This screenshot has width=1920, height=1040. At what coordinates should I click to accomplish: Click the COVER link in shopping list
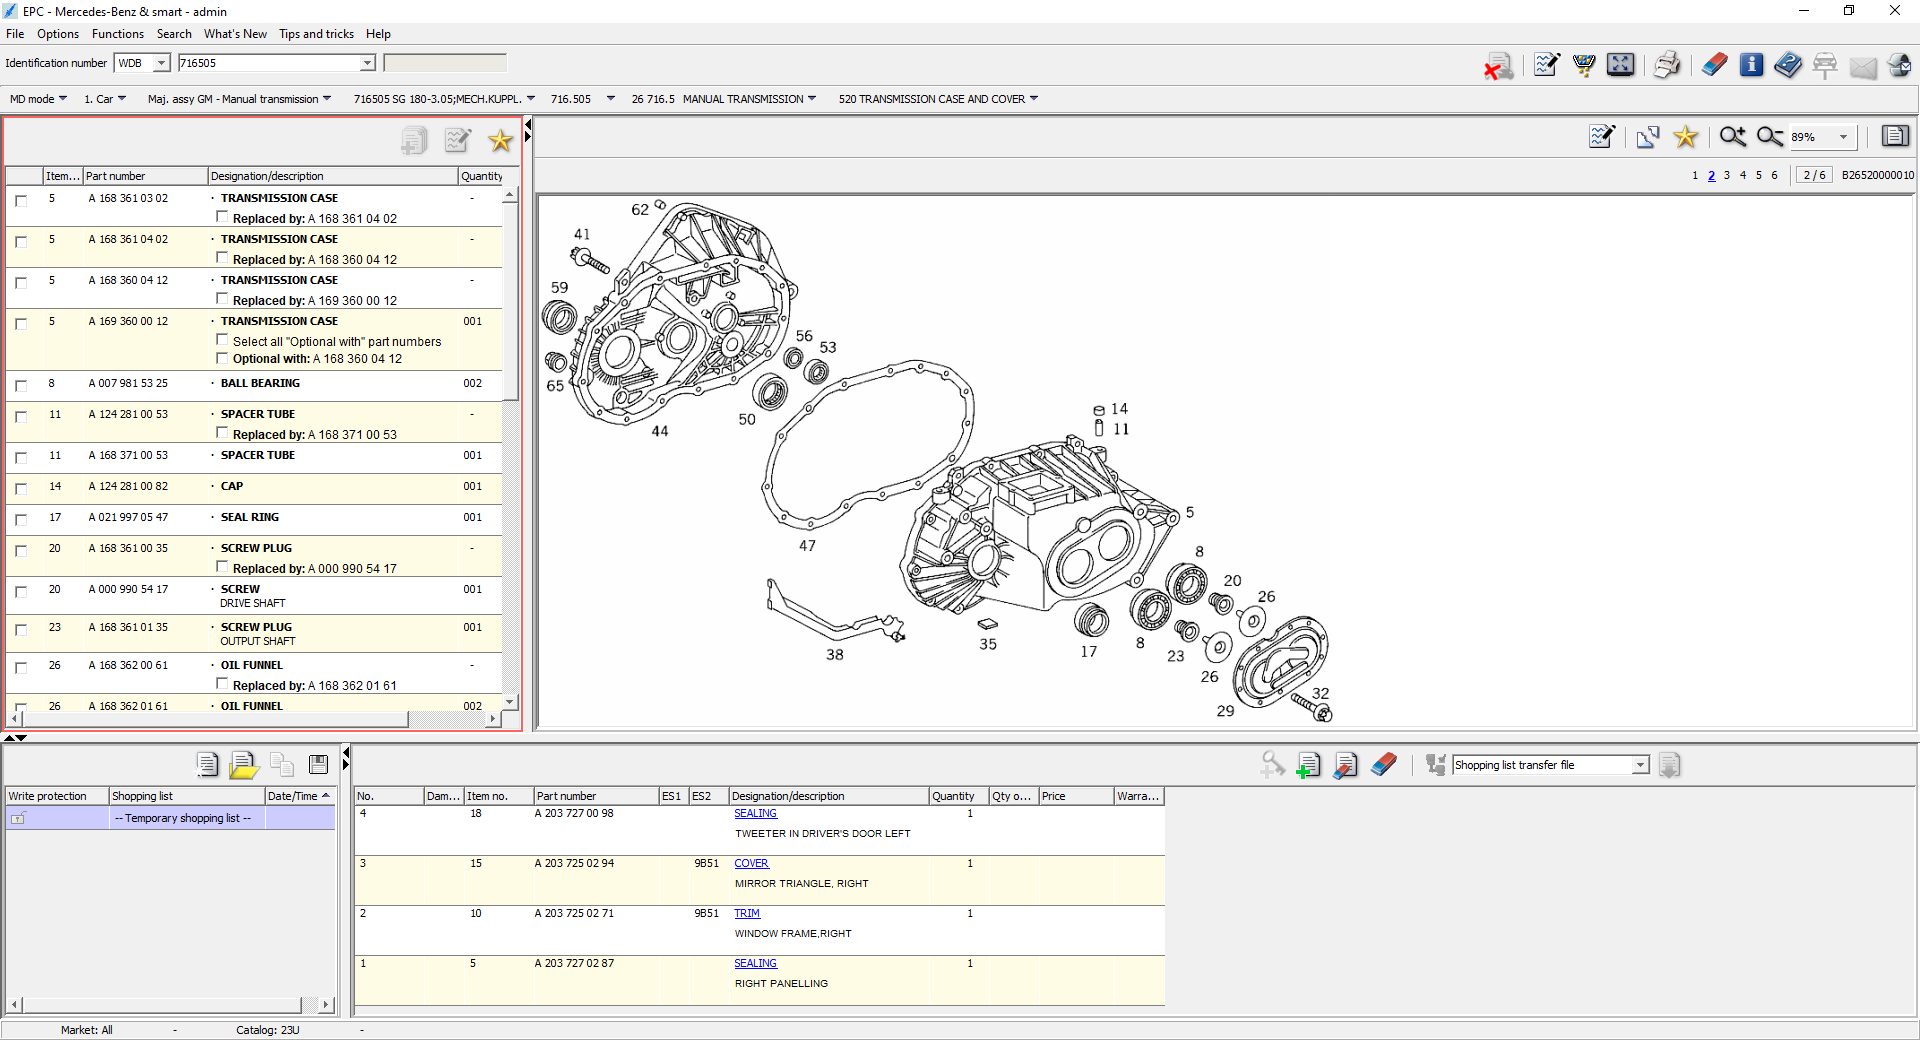751,863
